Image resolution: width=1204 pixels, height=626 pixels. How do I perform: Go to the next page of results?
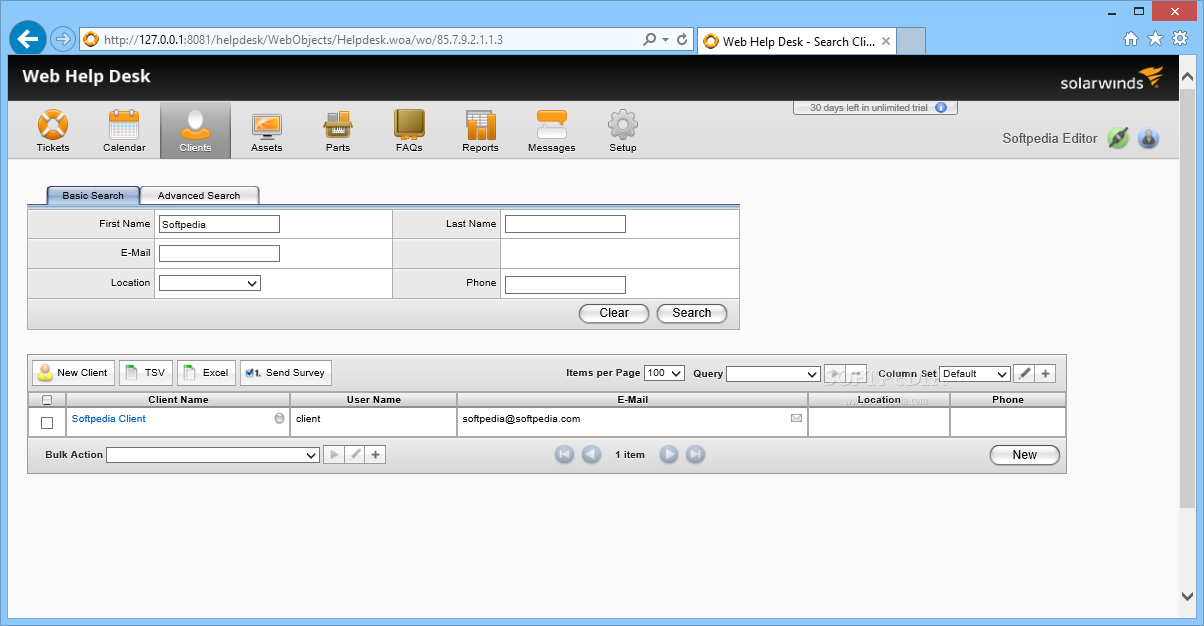tap(669, 454)
